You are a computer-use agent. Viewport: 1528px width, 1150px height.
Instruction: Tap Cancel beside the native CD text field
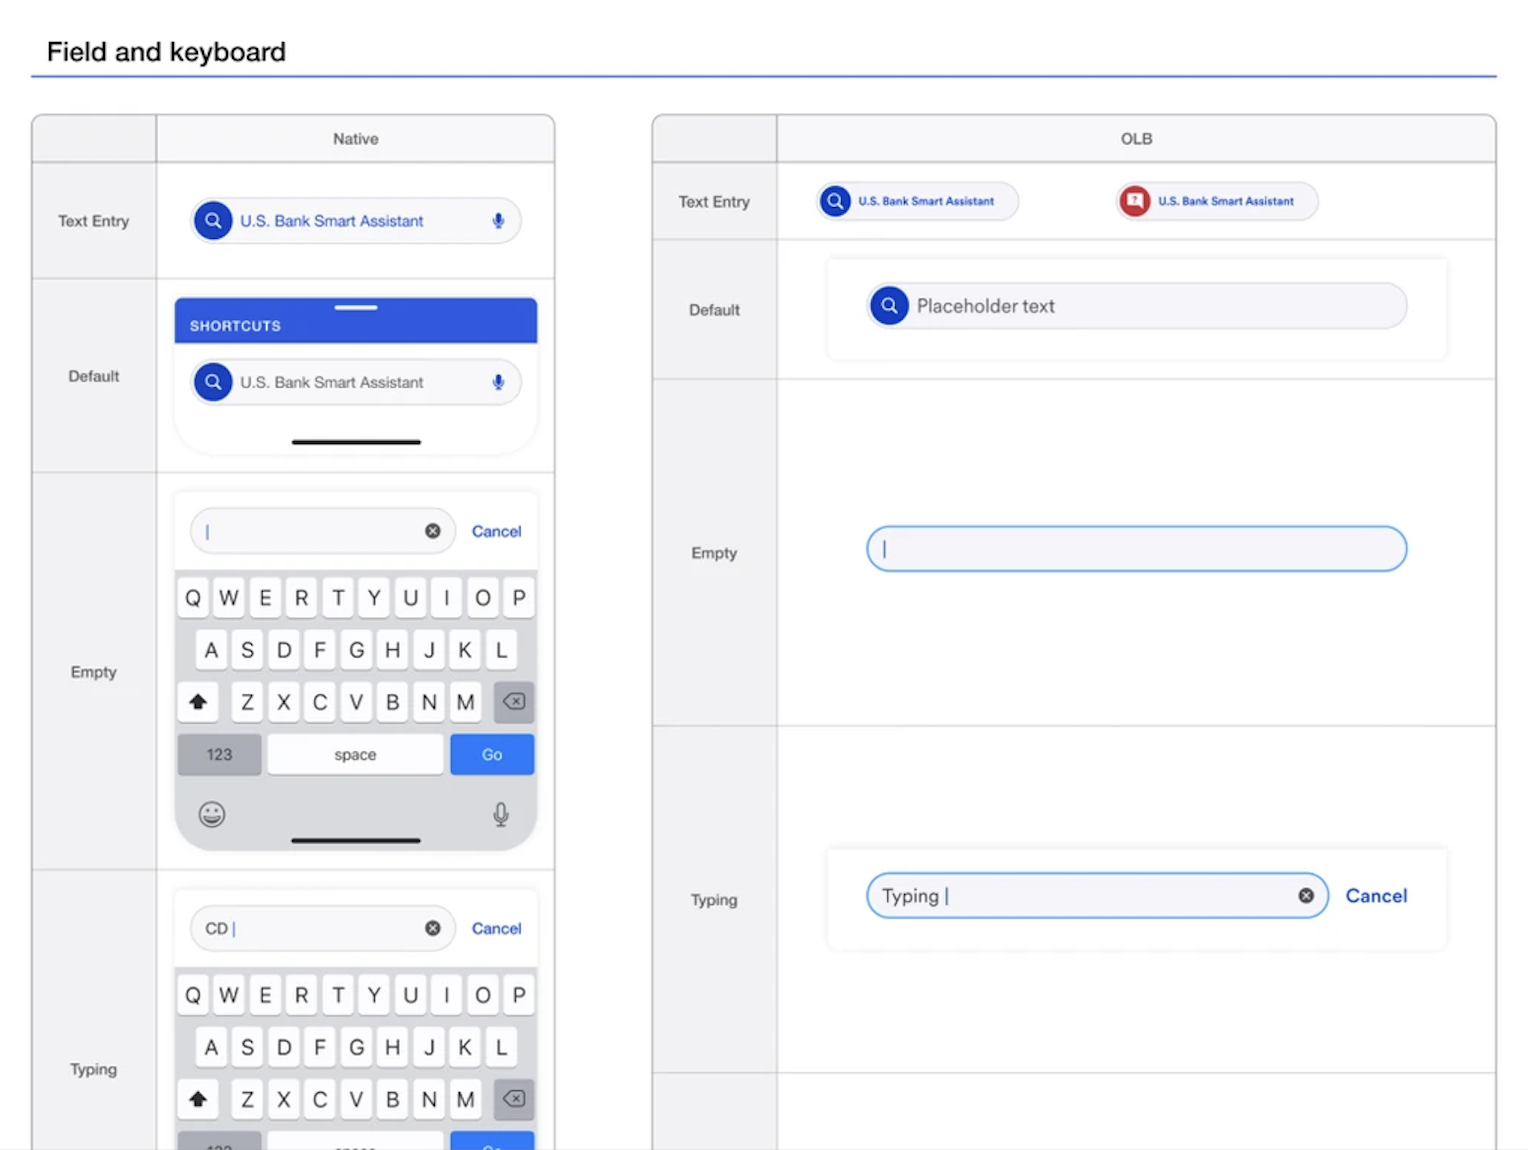pos(496,928)
